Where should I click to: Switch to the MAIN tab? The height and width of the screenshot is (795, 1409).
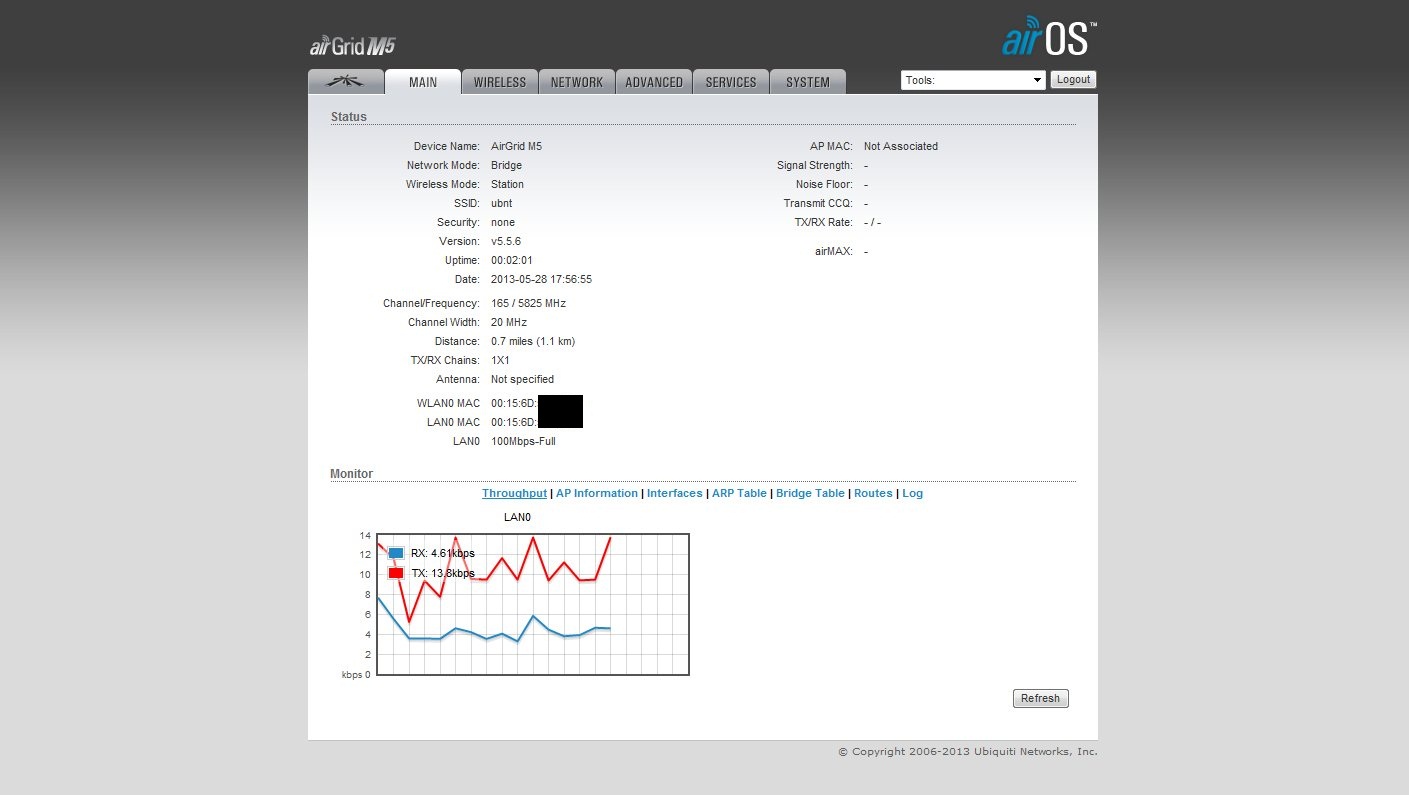click(423, 82)
